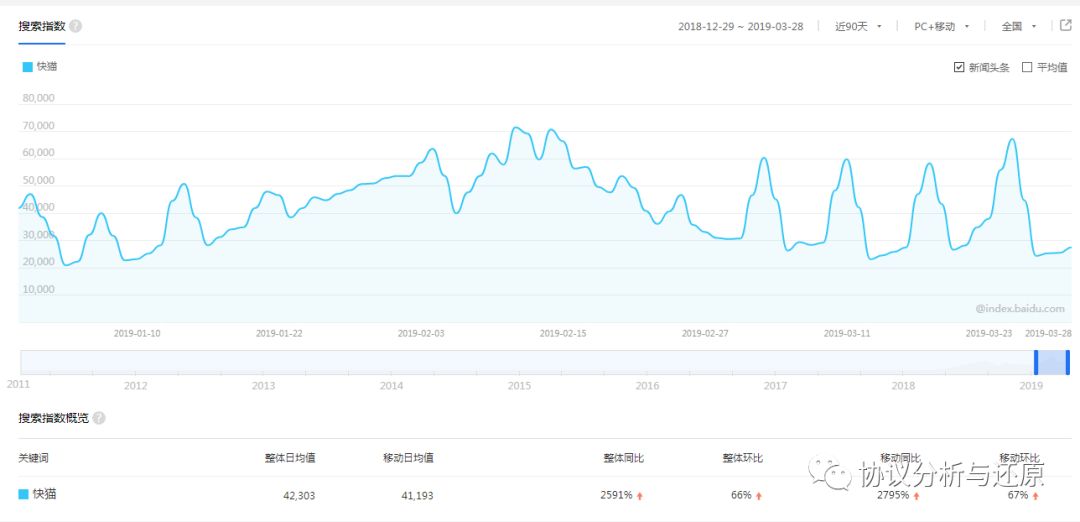Click the 快猫 keyword in the overview table

point(44,494)
